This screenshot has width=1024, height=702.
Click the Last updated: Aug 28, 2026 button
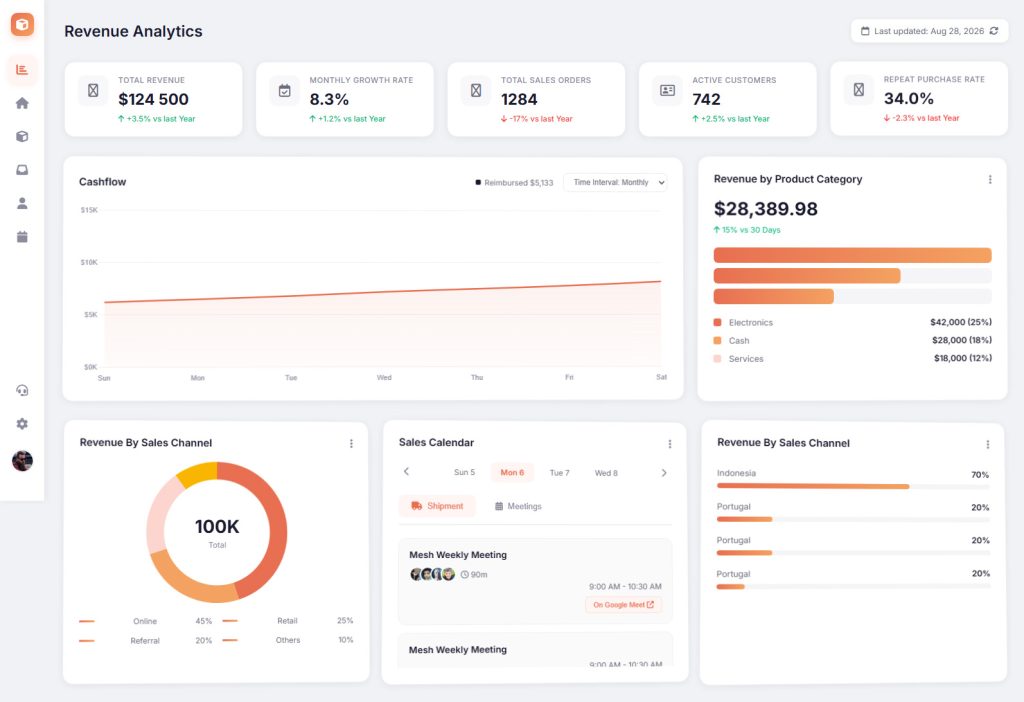pyautogui.click(x=929, y=31)
